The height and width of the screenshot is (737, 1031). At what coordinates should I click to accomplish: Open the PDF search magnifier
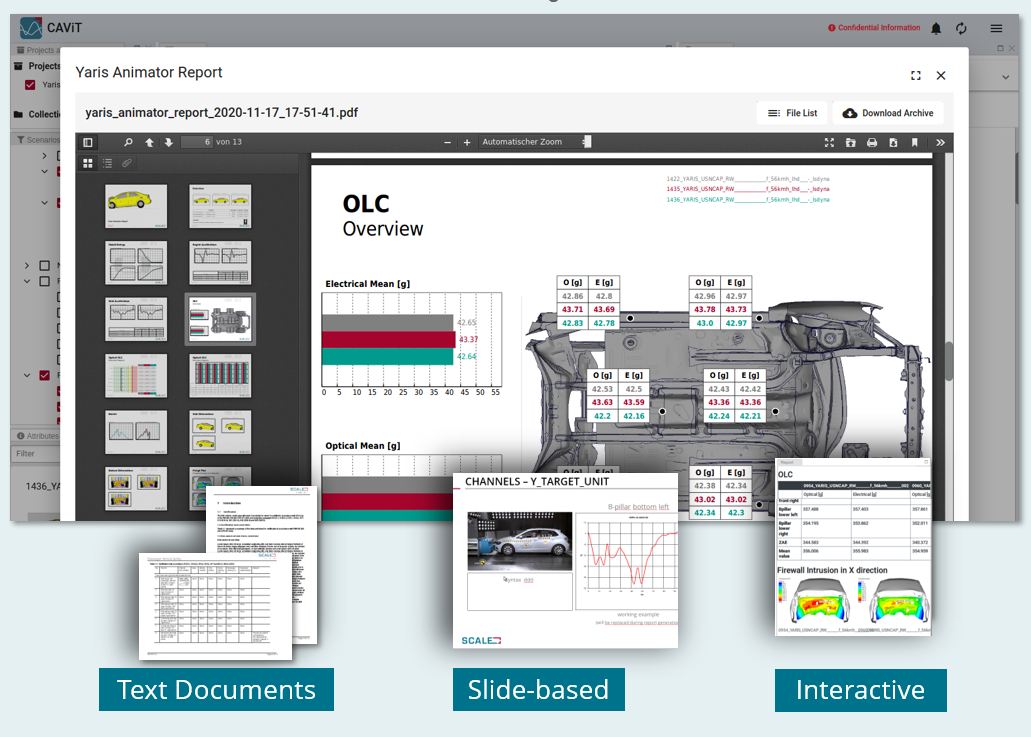pyautogui.click(x=128, y=142)
